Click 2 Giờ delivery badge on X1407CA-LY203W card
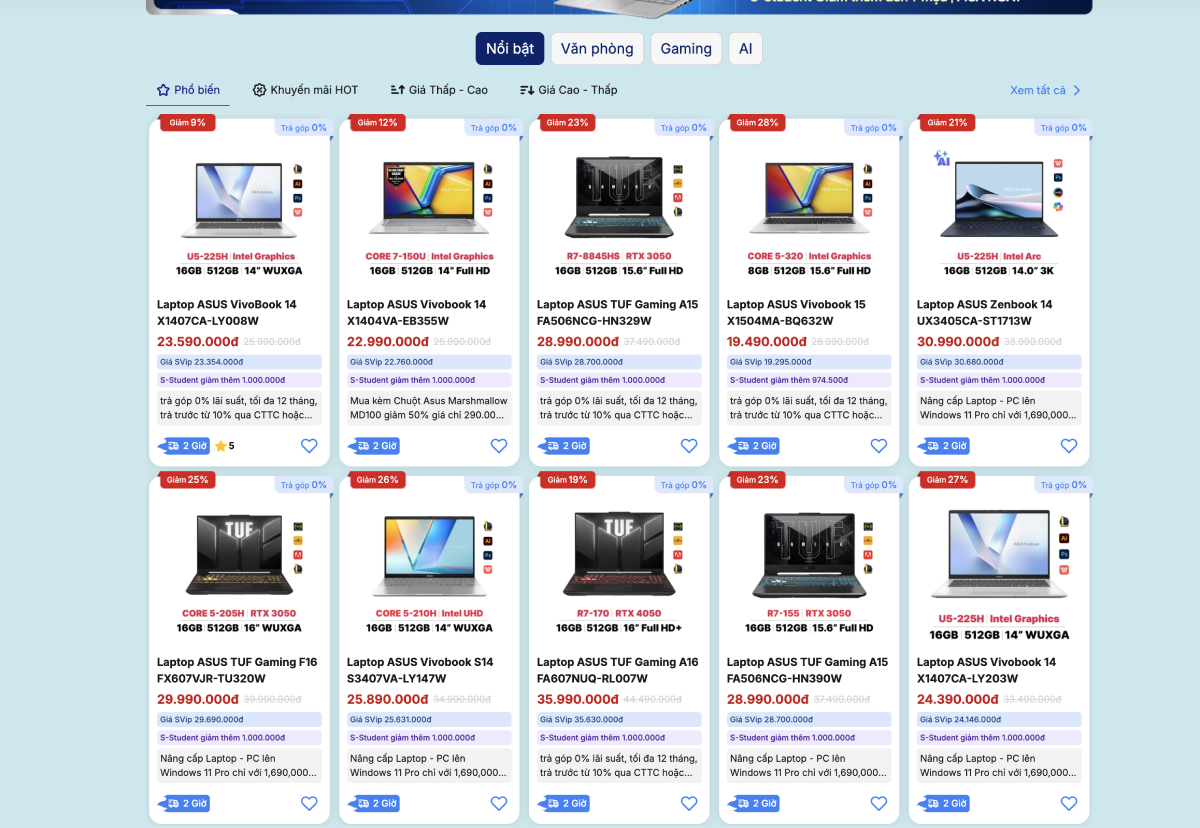The width and height of the screenshot is (1200, 828). coord(944,803)
